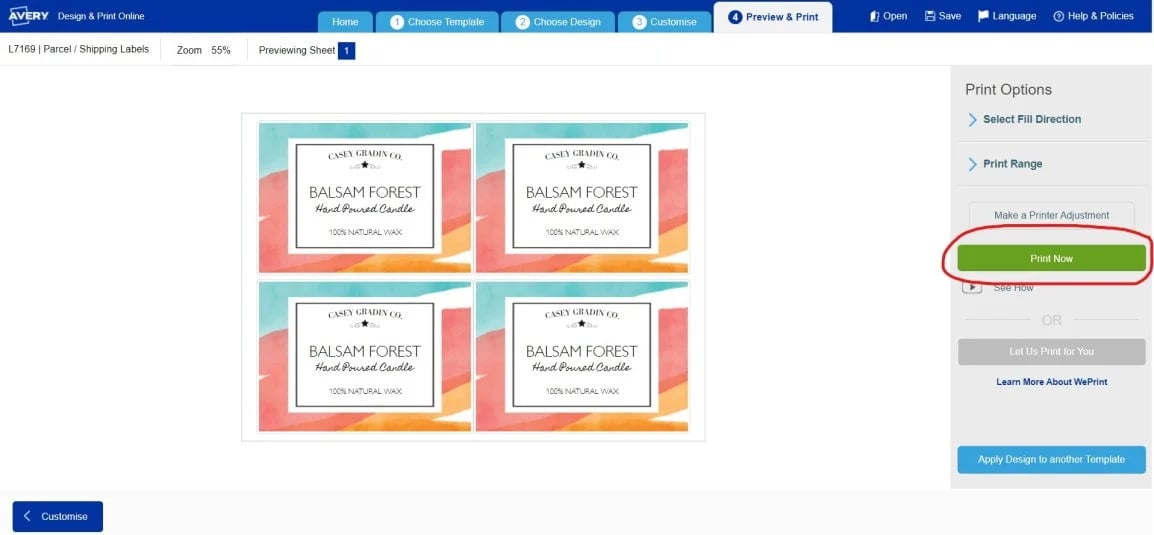Screen dimensions: 1154x535
Task: Select the top-left label preview
Action: pos(365,198)
